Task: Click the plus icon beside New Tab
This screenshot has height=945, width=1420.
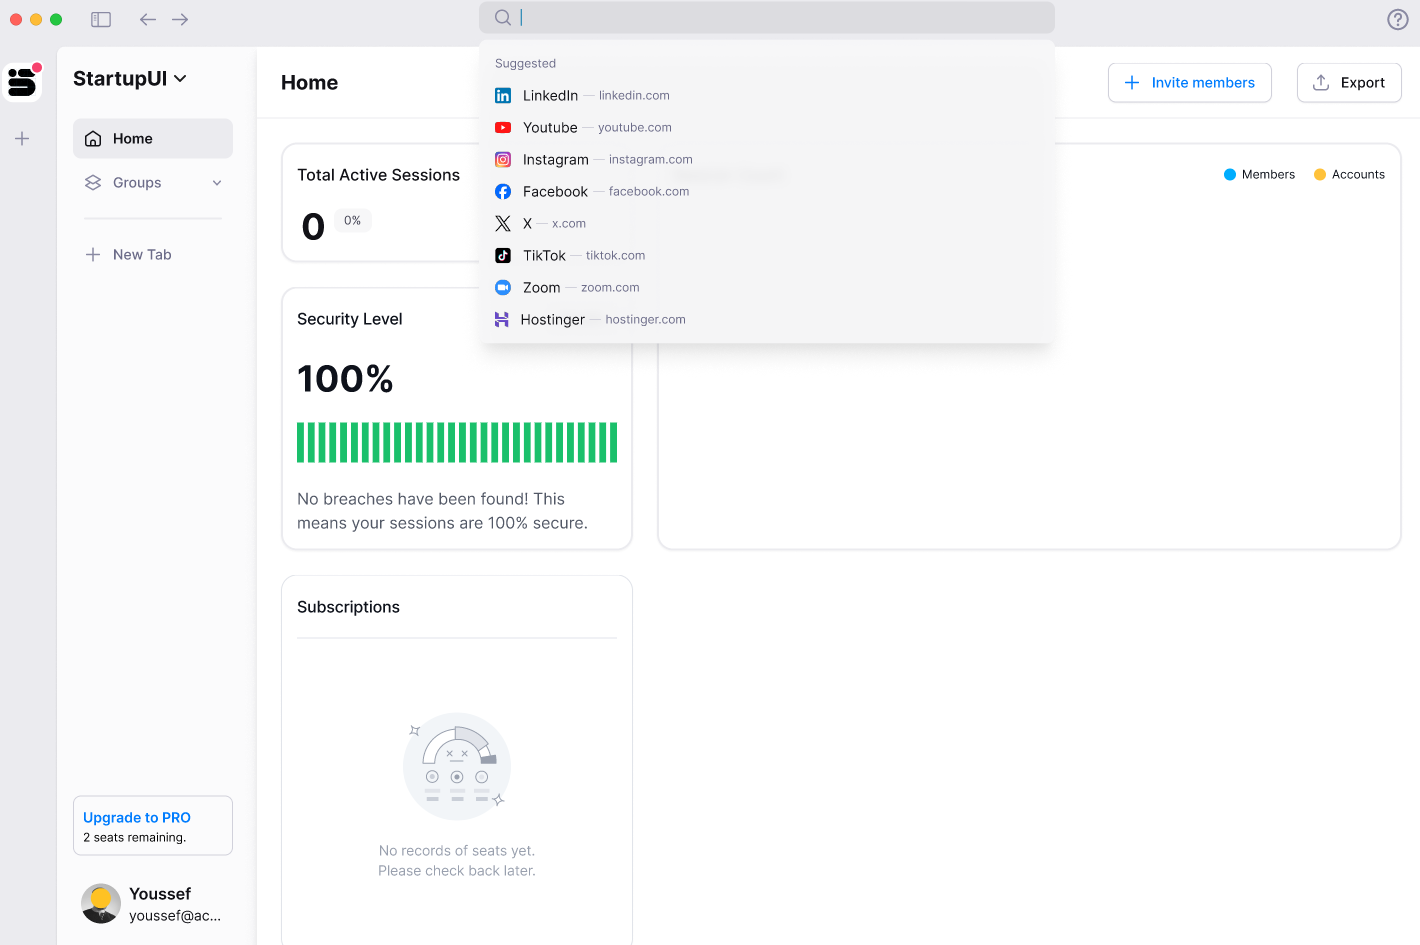Action: point(93,255)
